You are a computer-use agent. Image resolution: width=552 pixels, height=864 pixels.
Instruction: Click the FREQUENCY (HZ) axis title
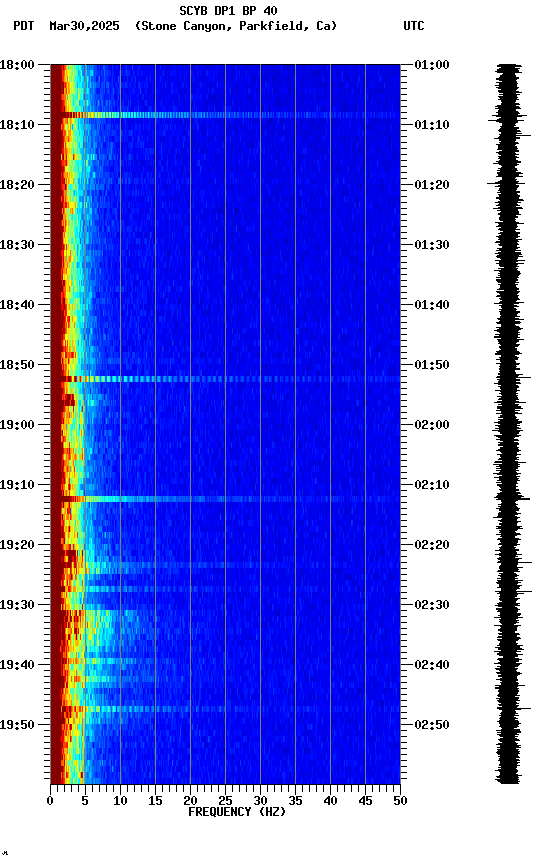pyautogui.click(x=237, y=812)
